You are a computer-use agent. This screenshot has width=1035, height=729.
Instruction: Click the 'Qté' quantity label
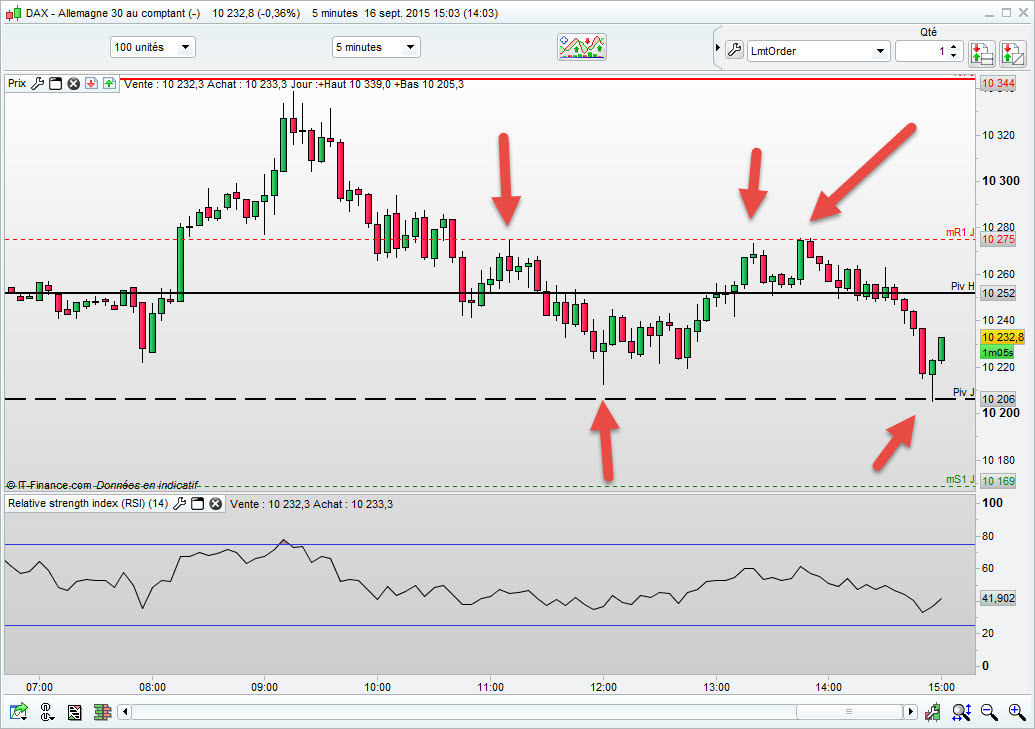pyautogui.click(x=929, y=32)
